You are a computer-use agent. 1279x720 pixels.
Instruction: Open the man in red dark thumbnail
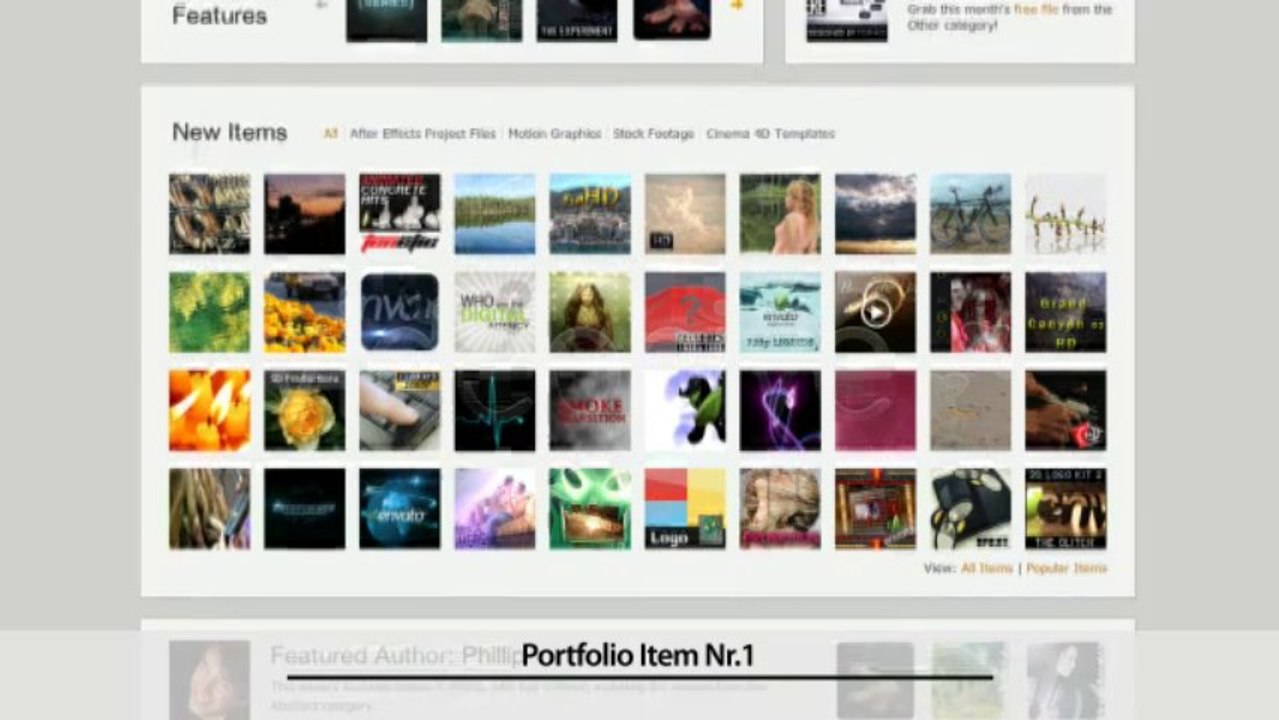(x=971, y=312)
